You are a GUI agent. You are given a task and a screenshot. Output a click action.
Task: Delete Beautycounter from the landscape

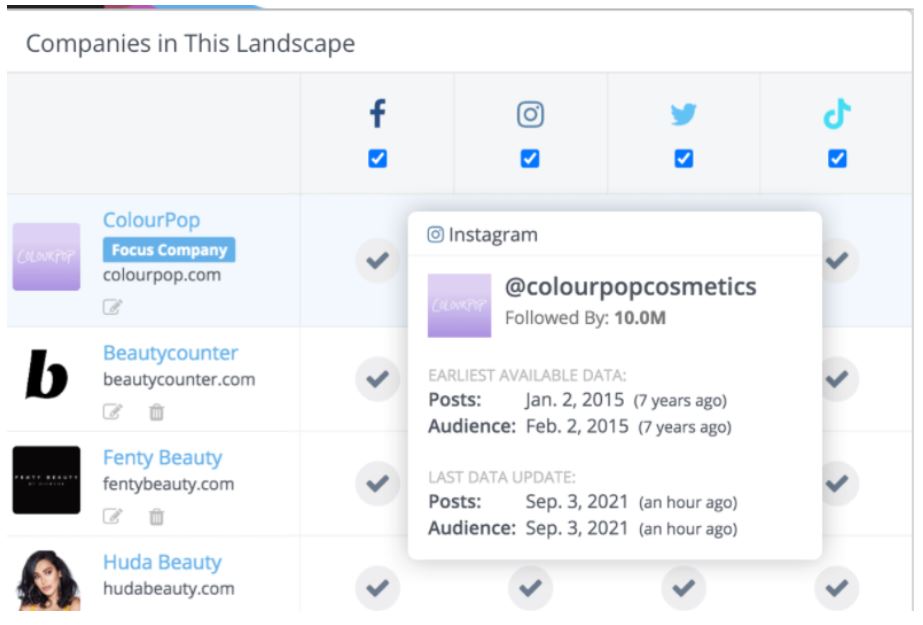click(156, 411)
